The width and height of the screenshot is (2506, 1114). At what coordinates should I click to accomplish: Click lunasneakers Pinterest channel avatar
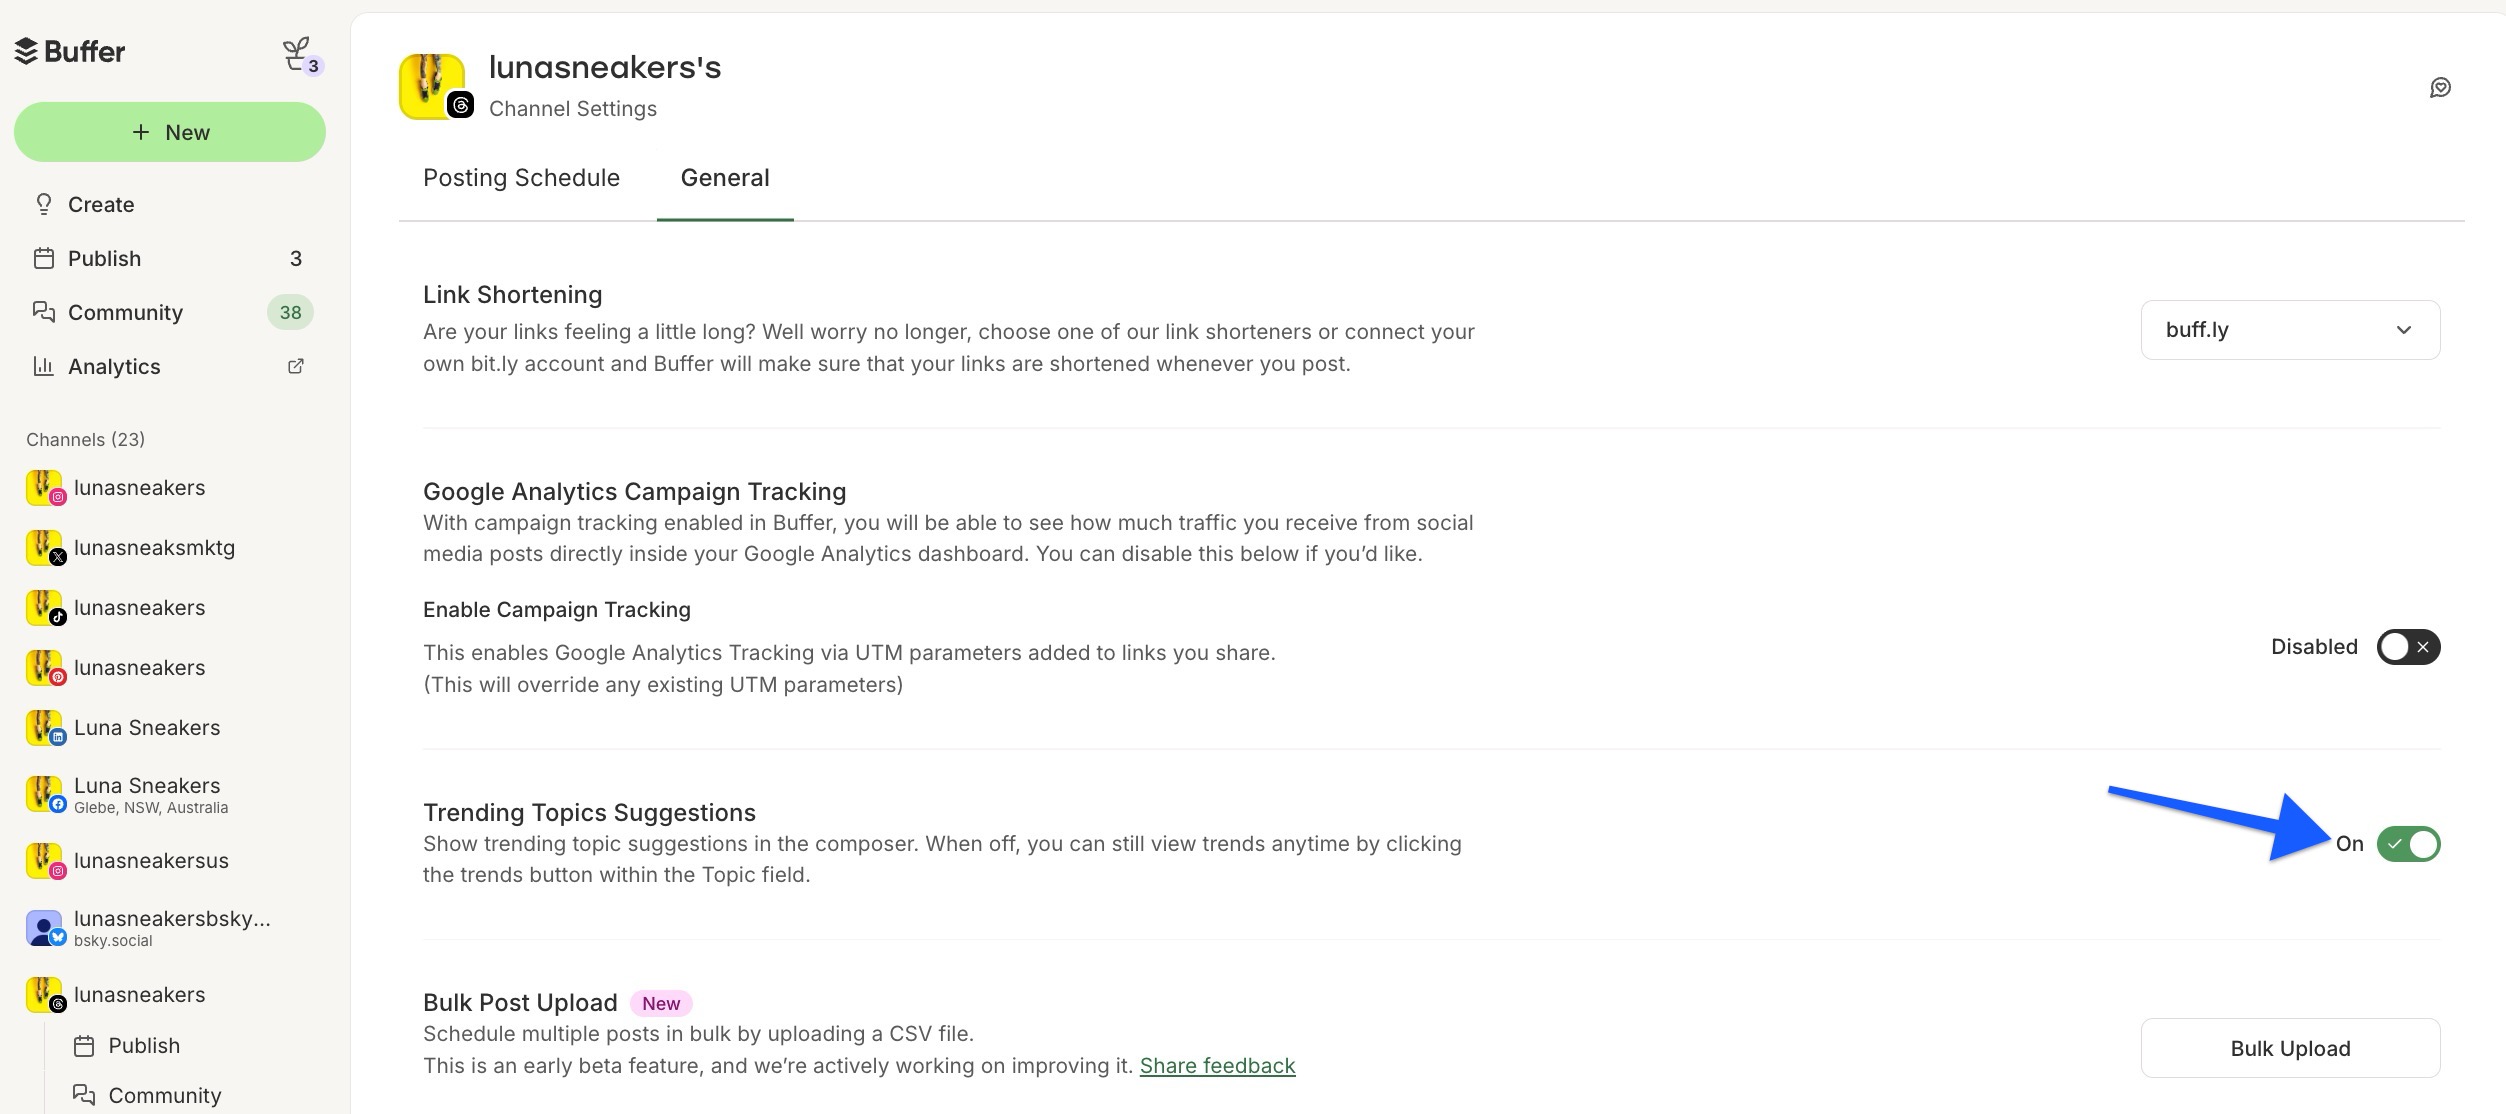(x=45, y=668)
